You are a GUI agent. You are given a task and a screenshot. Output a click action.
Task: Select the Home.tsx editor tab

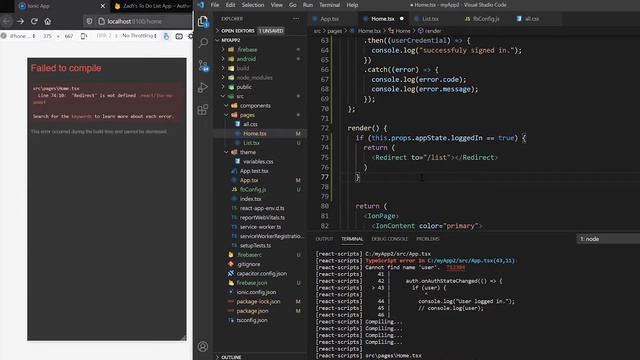pyautogui.click(x=382, y=19)
